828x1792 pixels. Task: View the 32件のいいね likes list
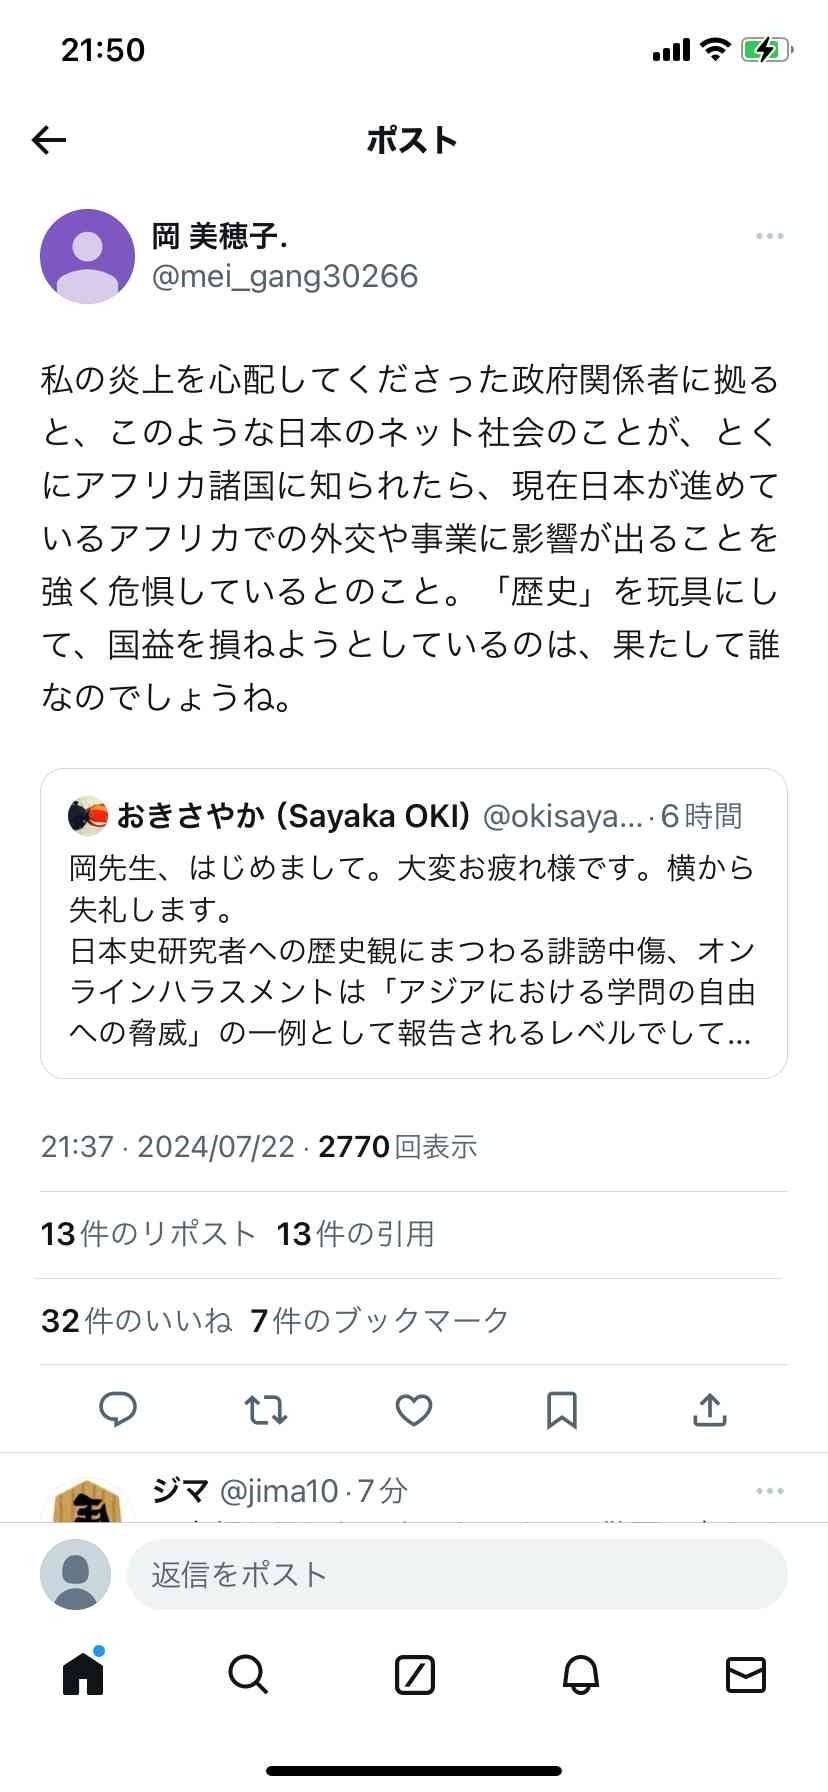pos(136,1321)
